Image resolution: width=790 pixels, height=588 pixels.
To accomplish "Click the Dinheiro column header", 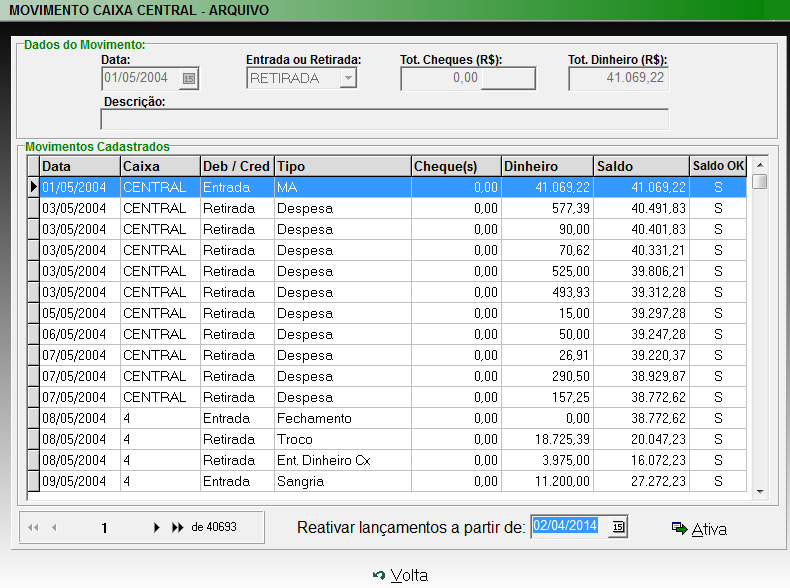I will (548, 166).
